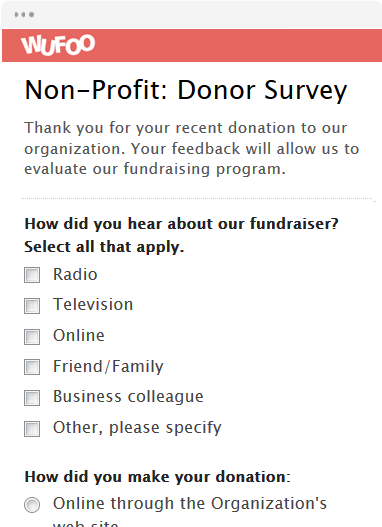The width and height of the screenshot is (382, 527).
Task: Click the Wufoo logo in header
Action: 58,45
